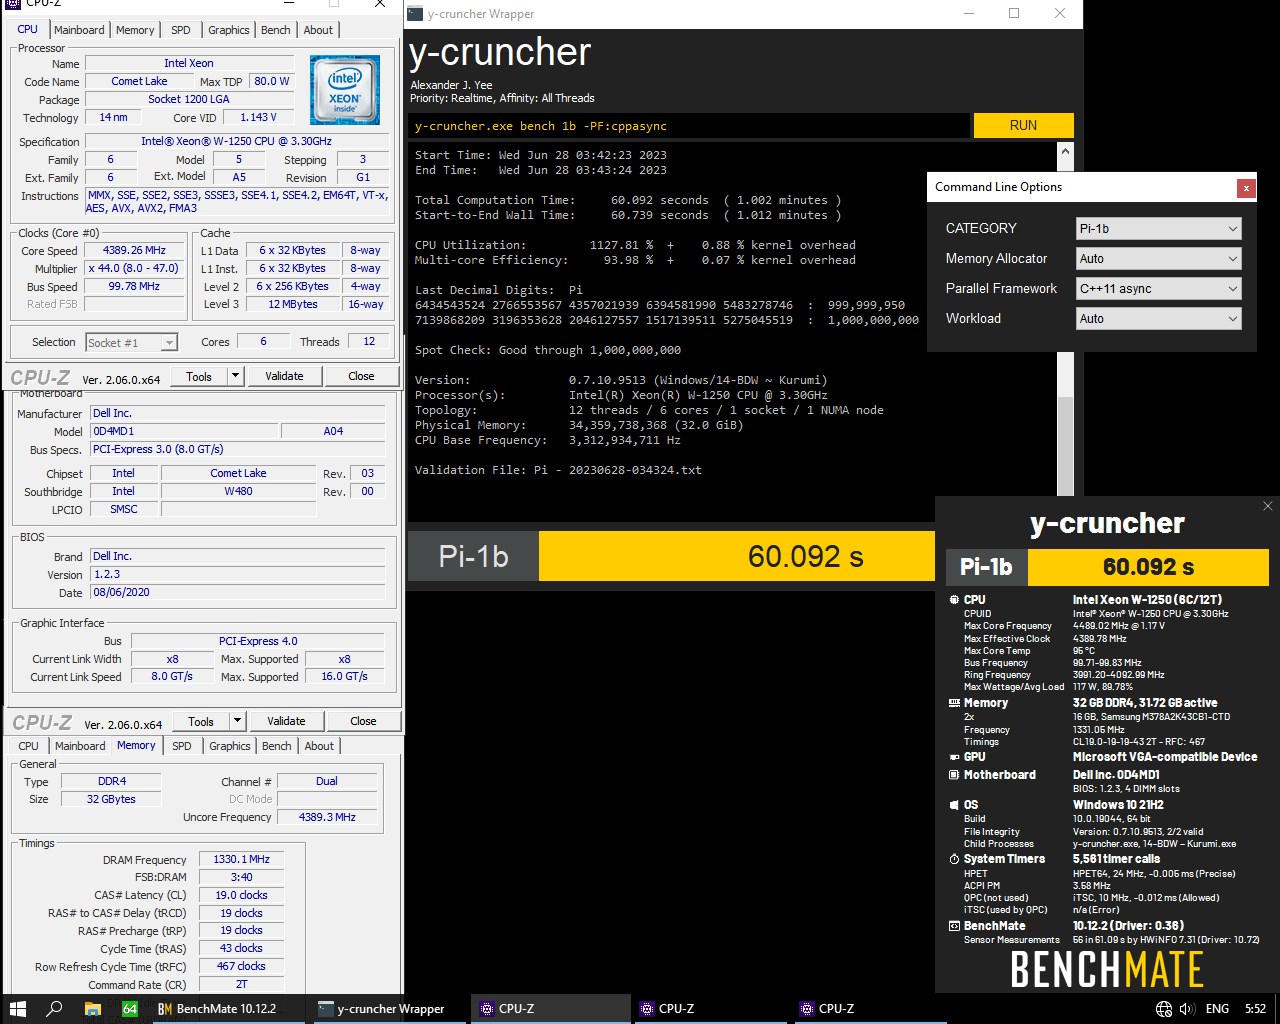Click the yellow RUN button in y-cruncher
The image size is (1280, 1024).
tap(1023, 125)
